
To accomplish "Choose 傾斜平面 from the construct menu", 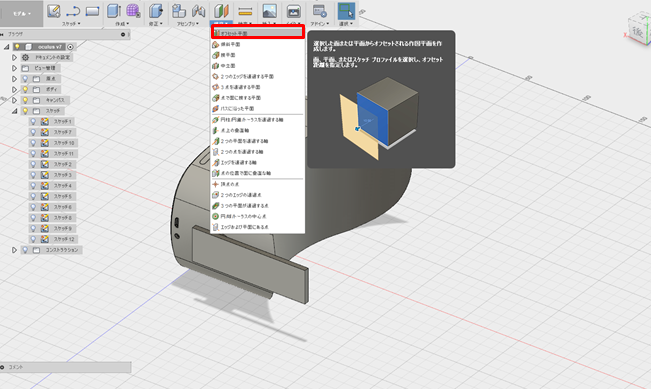I will pos(257,44).
